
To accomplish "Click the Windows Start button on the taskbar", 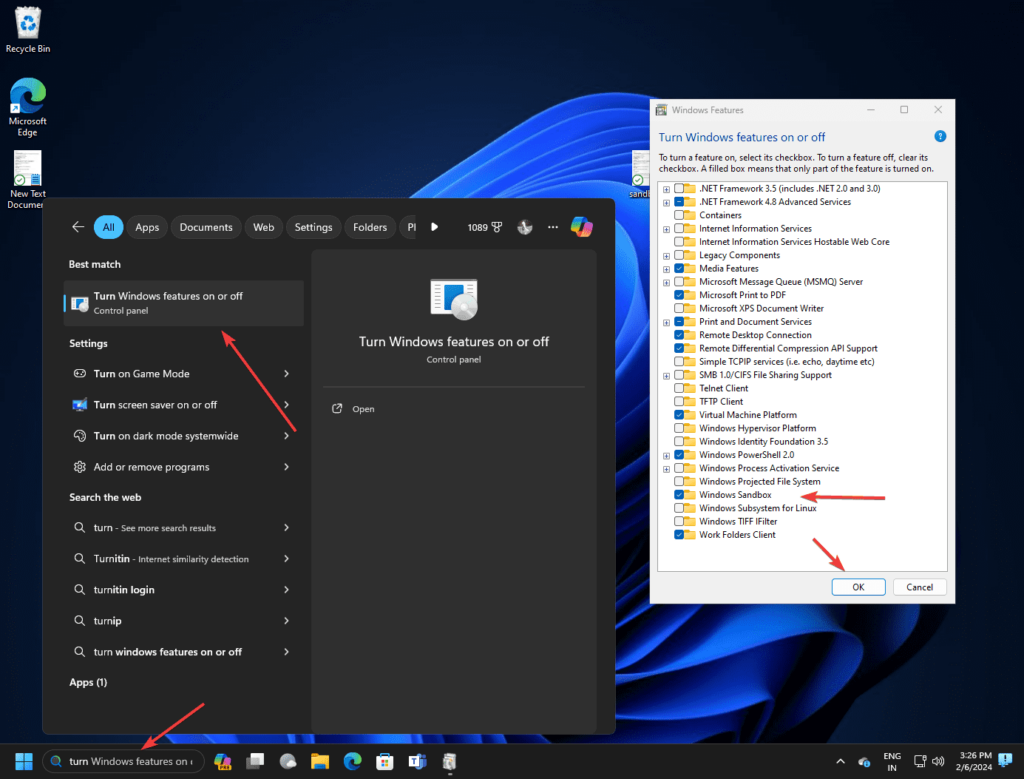I will (24, 761).
